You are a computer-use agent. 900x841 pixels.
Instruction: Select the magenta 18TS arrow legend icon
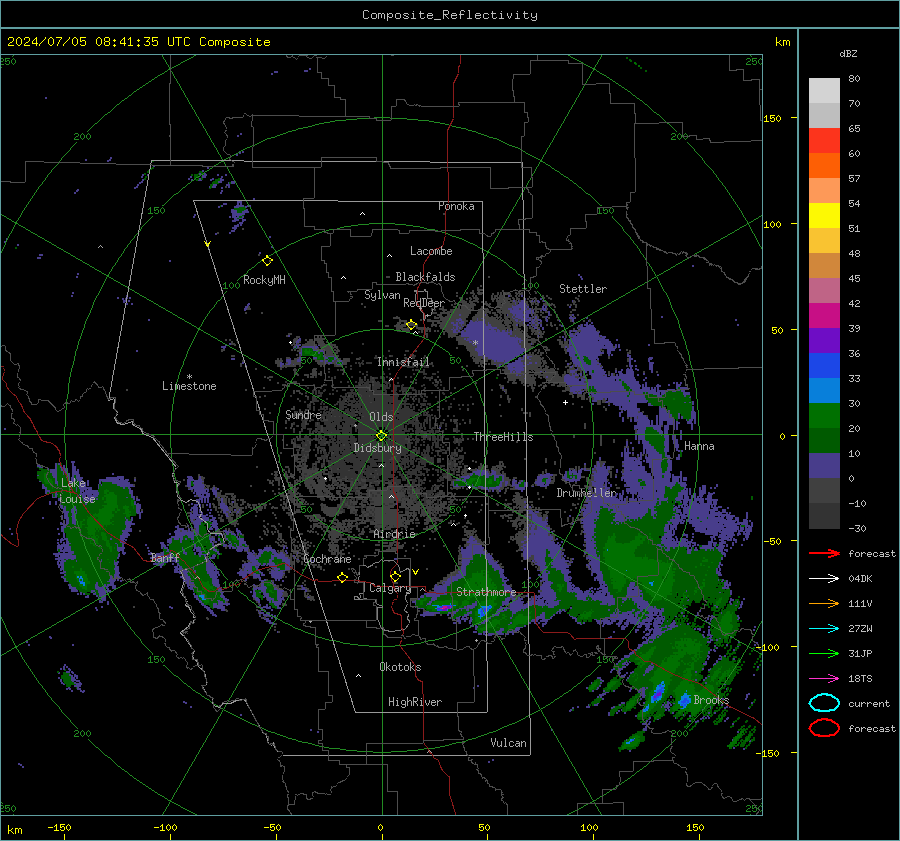824,679
